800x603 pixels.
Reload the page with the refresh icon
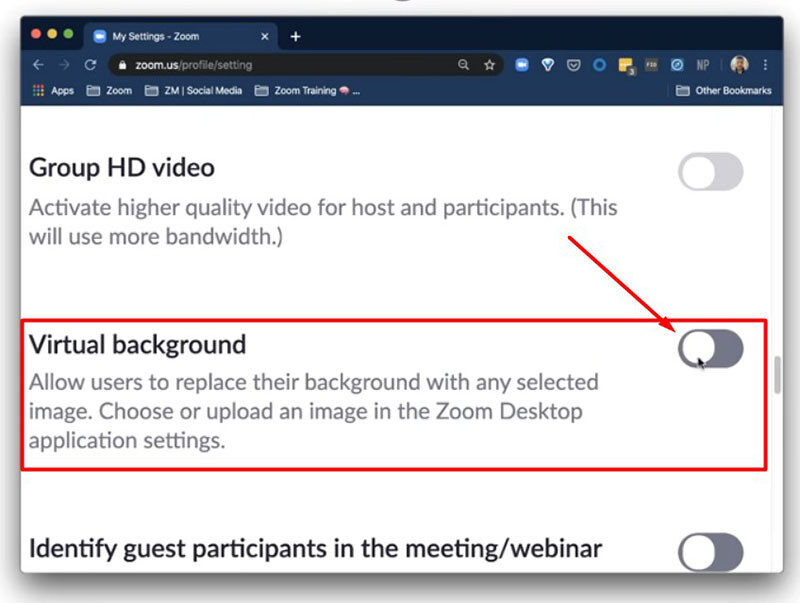(x=90, y=65)
